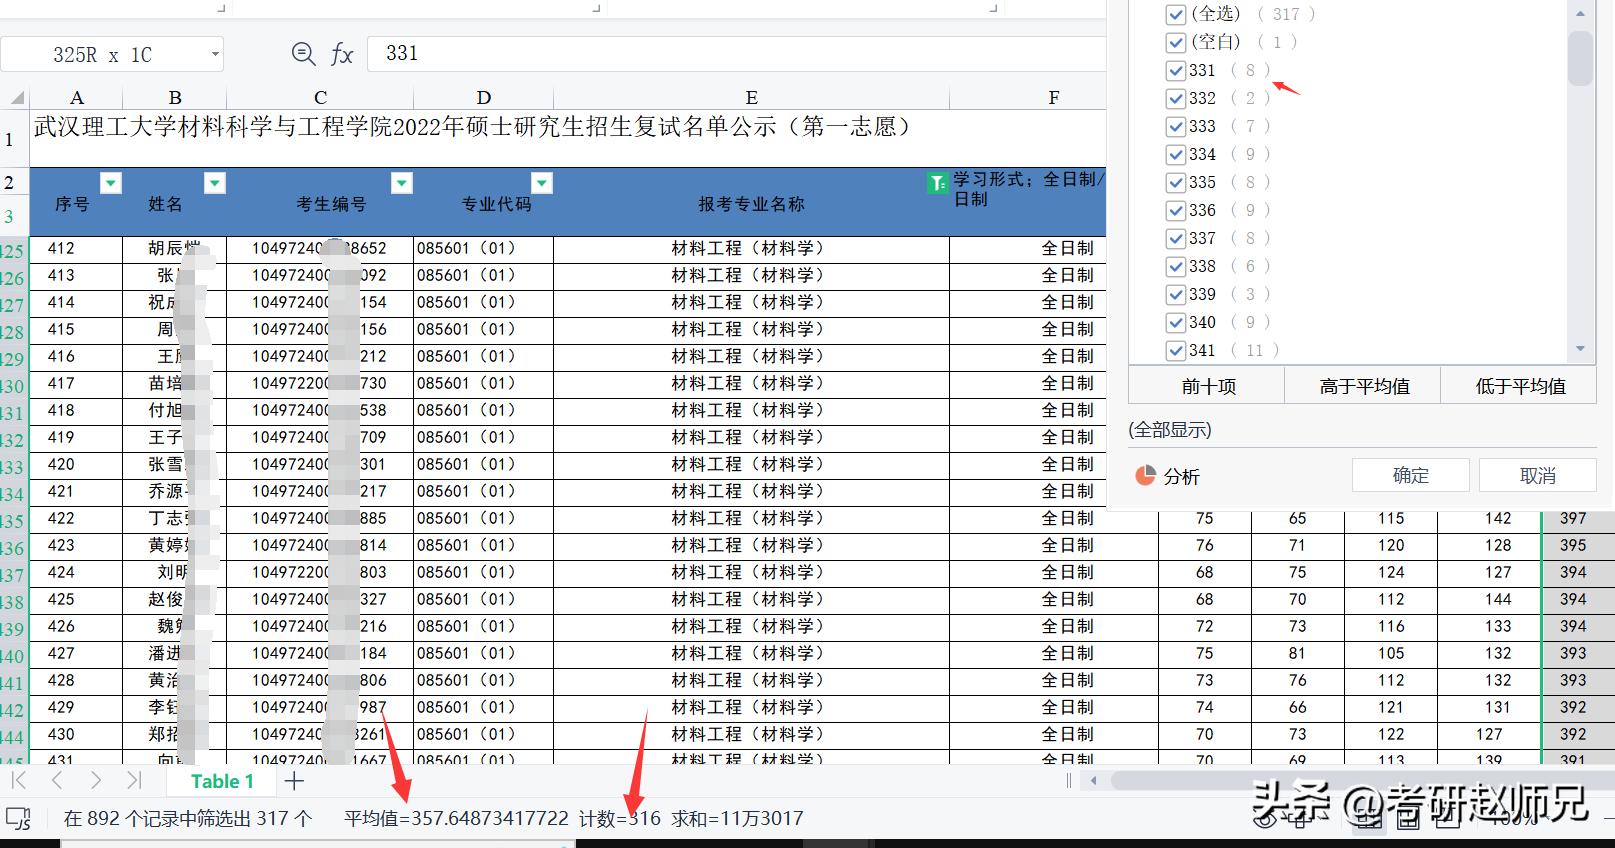1615x848 pixels.
Task: Uncheck the 334 value checkbox
Action: [x=1175, y=154]
